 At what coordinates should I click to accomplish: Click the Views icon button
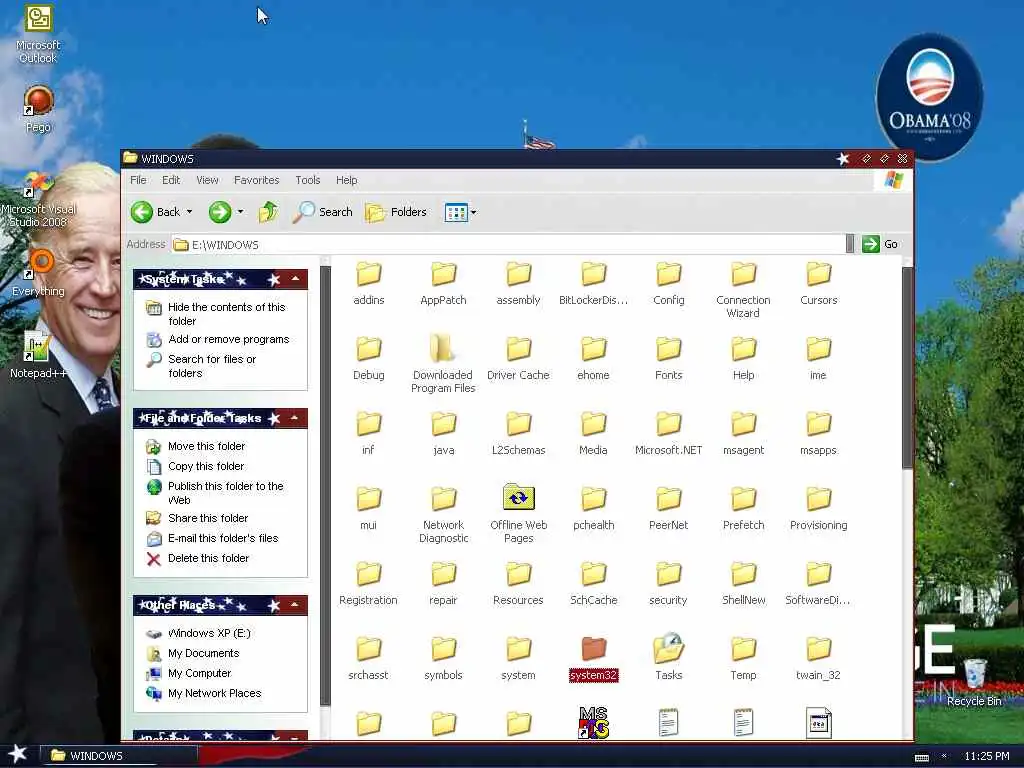(456, 212)
